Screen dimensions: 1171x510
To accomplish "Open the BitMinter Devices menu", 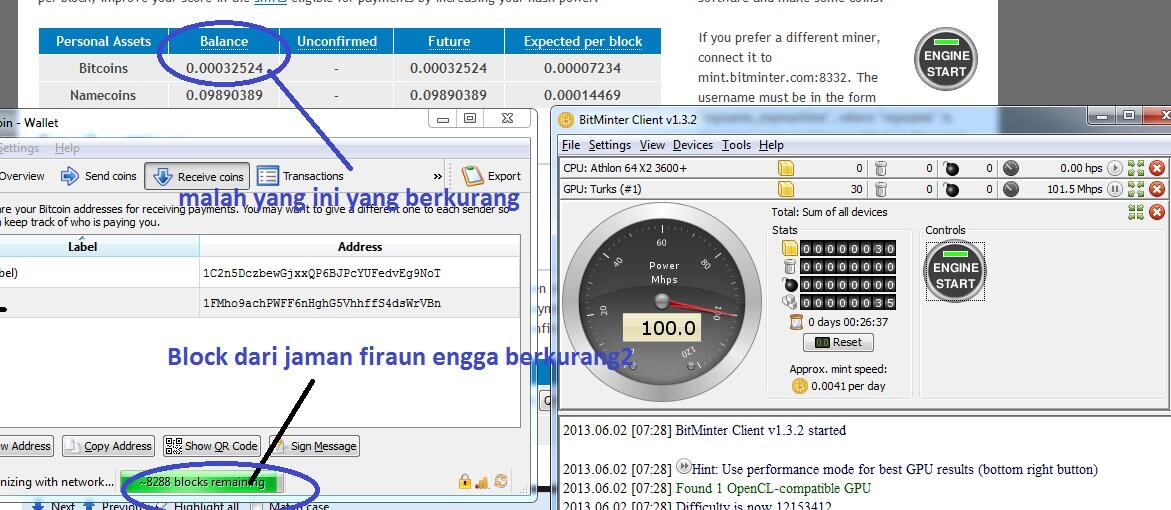I will click(692, 145).
